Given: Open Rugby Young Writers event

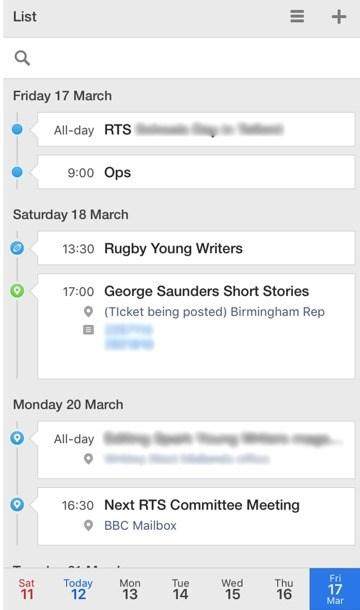Looking at the screenshot, I should 196,248.
